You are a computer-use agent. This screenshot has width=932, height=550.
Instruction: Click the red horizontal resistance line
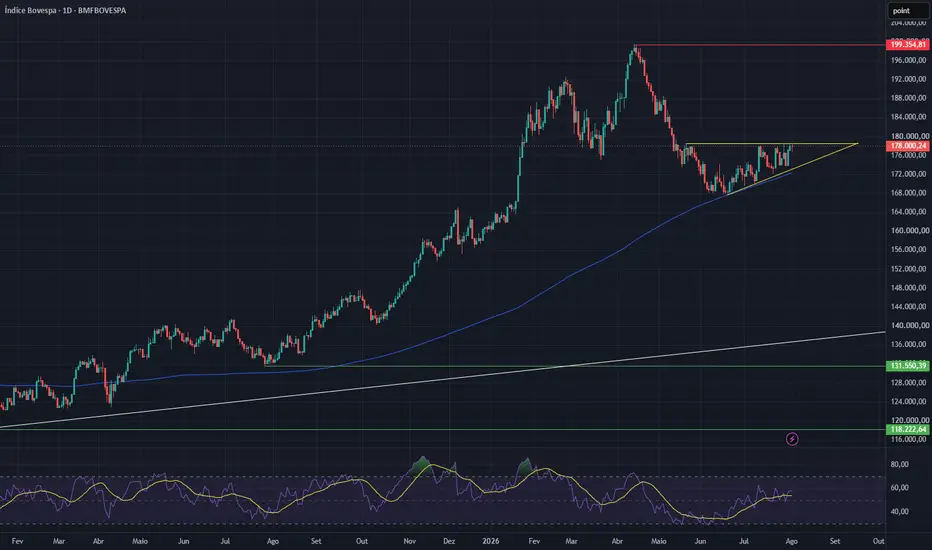(761, 45)
